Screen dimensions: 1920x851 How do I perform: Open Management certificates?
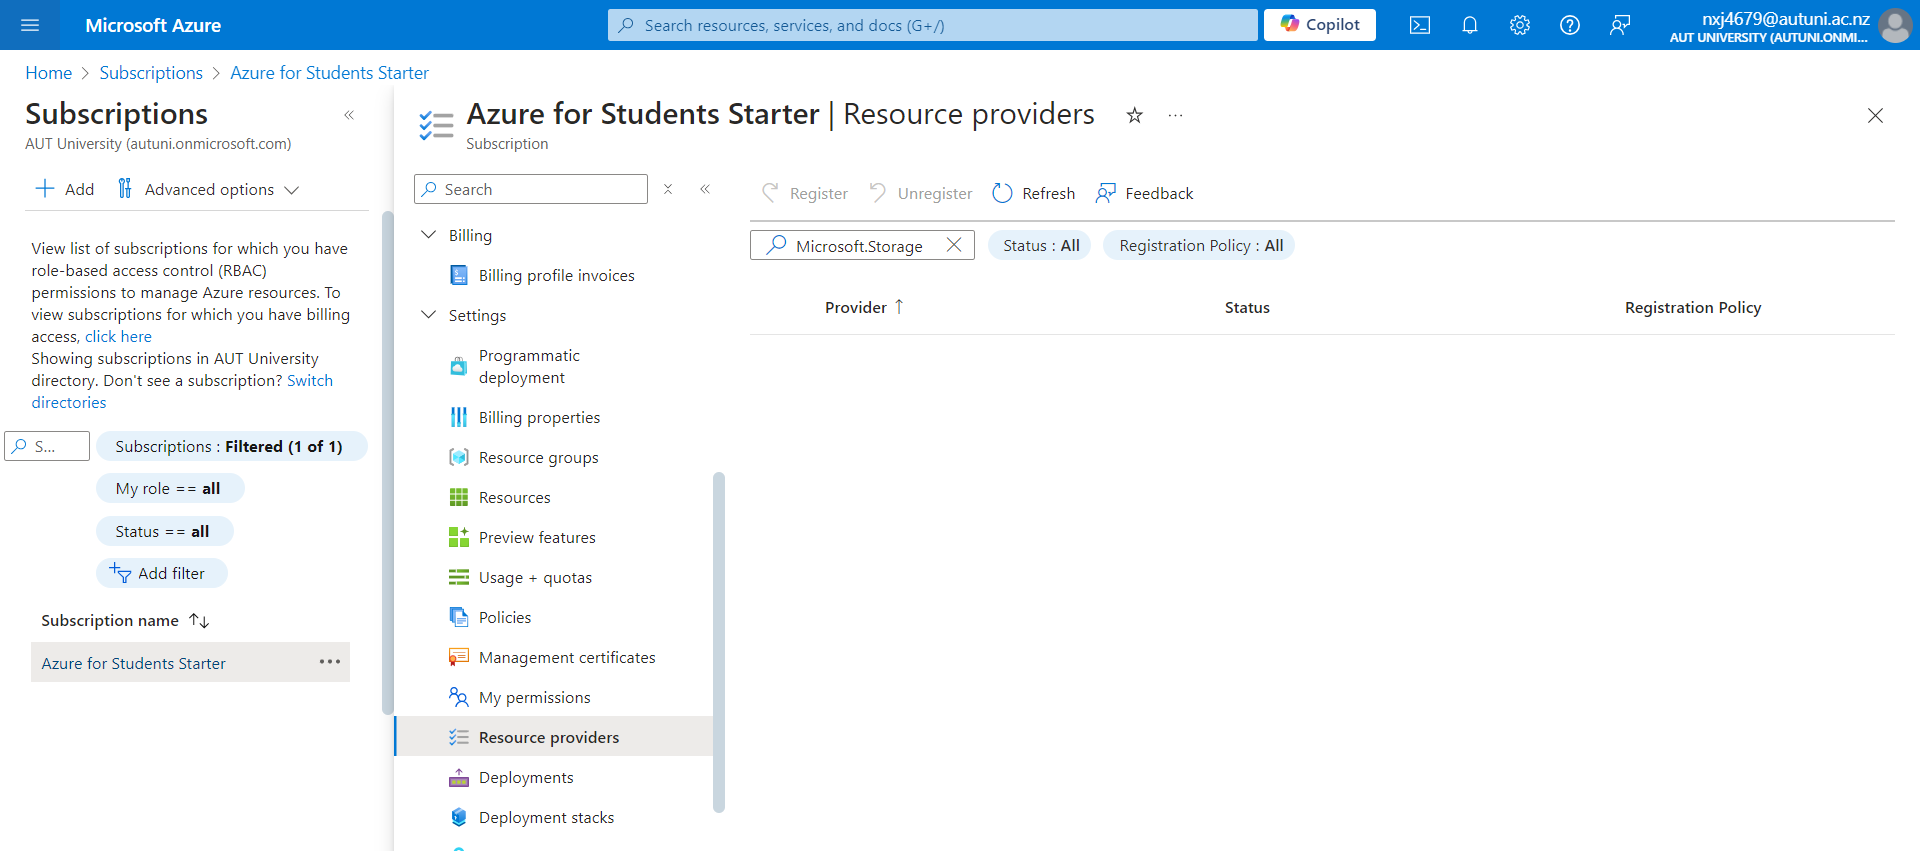(x=567, y=657)
